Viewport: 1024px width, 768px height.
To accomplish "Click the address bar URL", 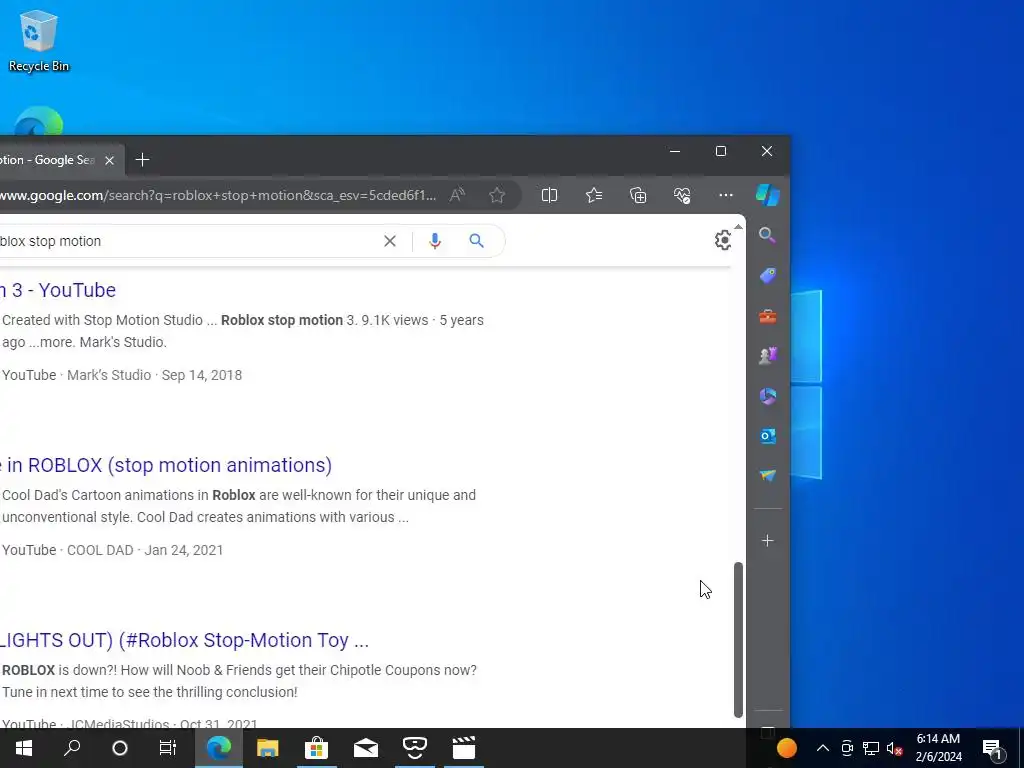I will point(217,195).
